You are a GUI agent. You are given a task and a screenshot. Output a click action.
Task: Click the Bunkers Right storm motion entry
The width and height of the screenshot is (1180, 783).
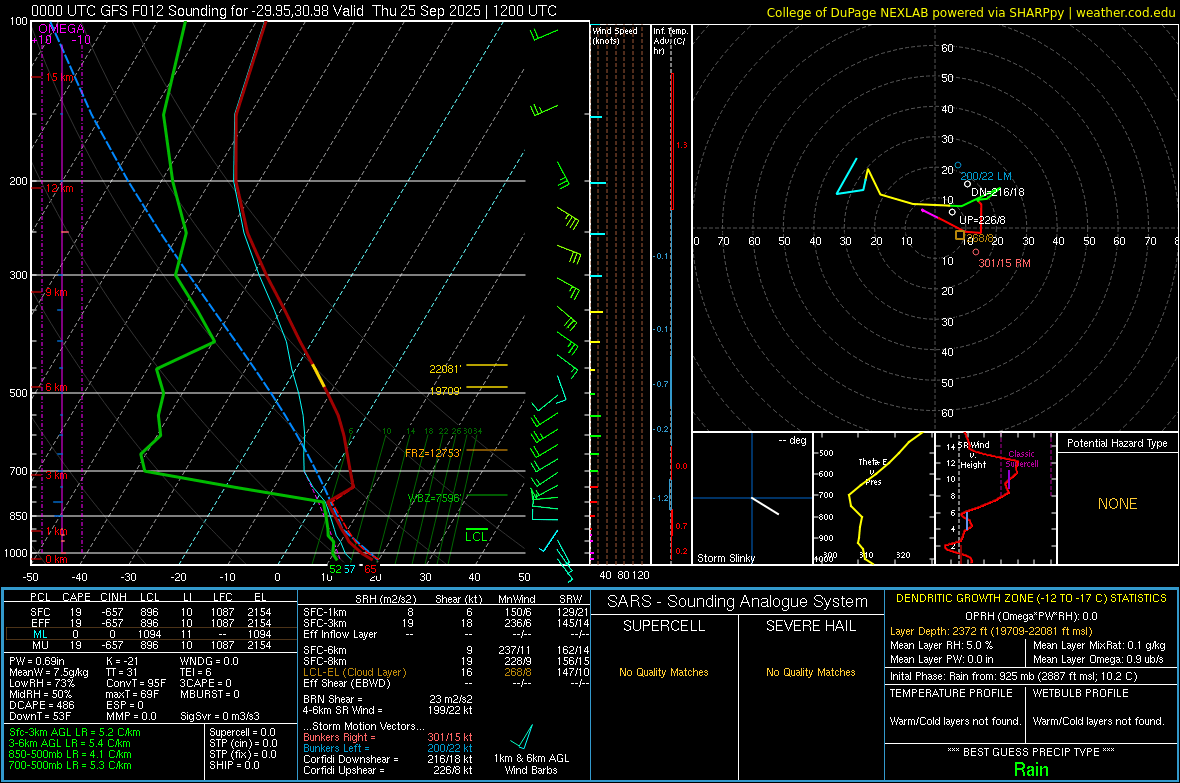(388, 737)
